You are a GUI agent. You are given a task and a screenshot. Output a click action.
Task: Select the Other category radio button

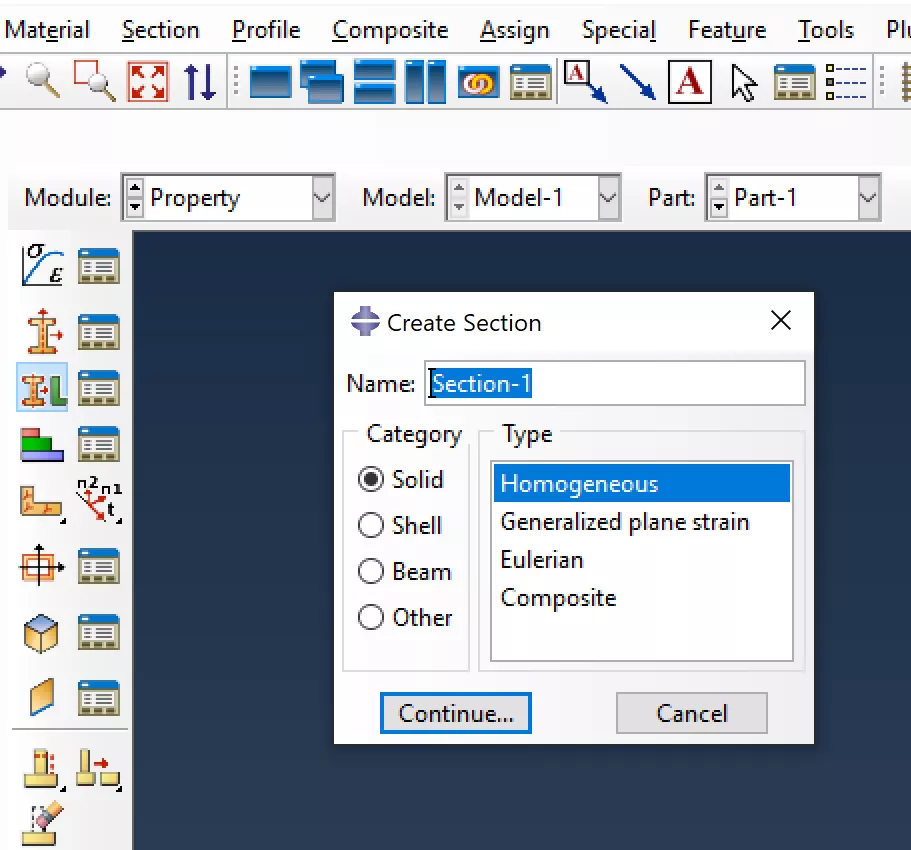tap(371, 617)
